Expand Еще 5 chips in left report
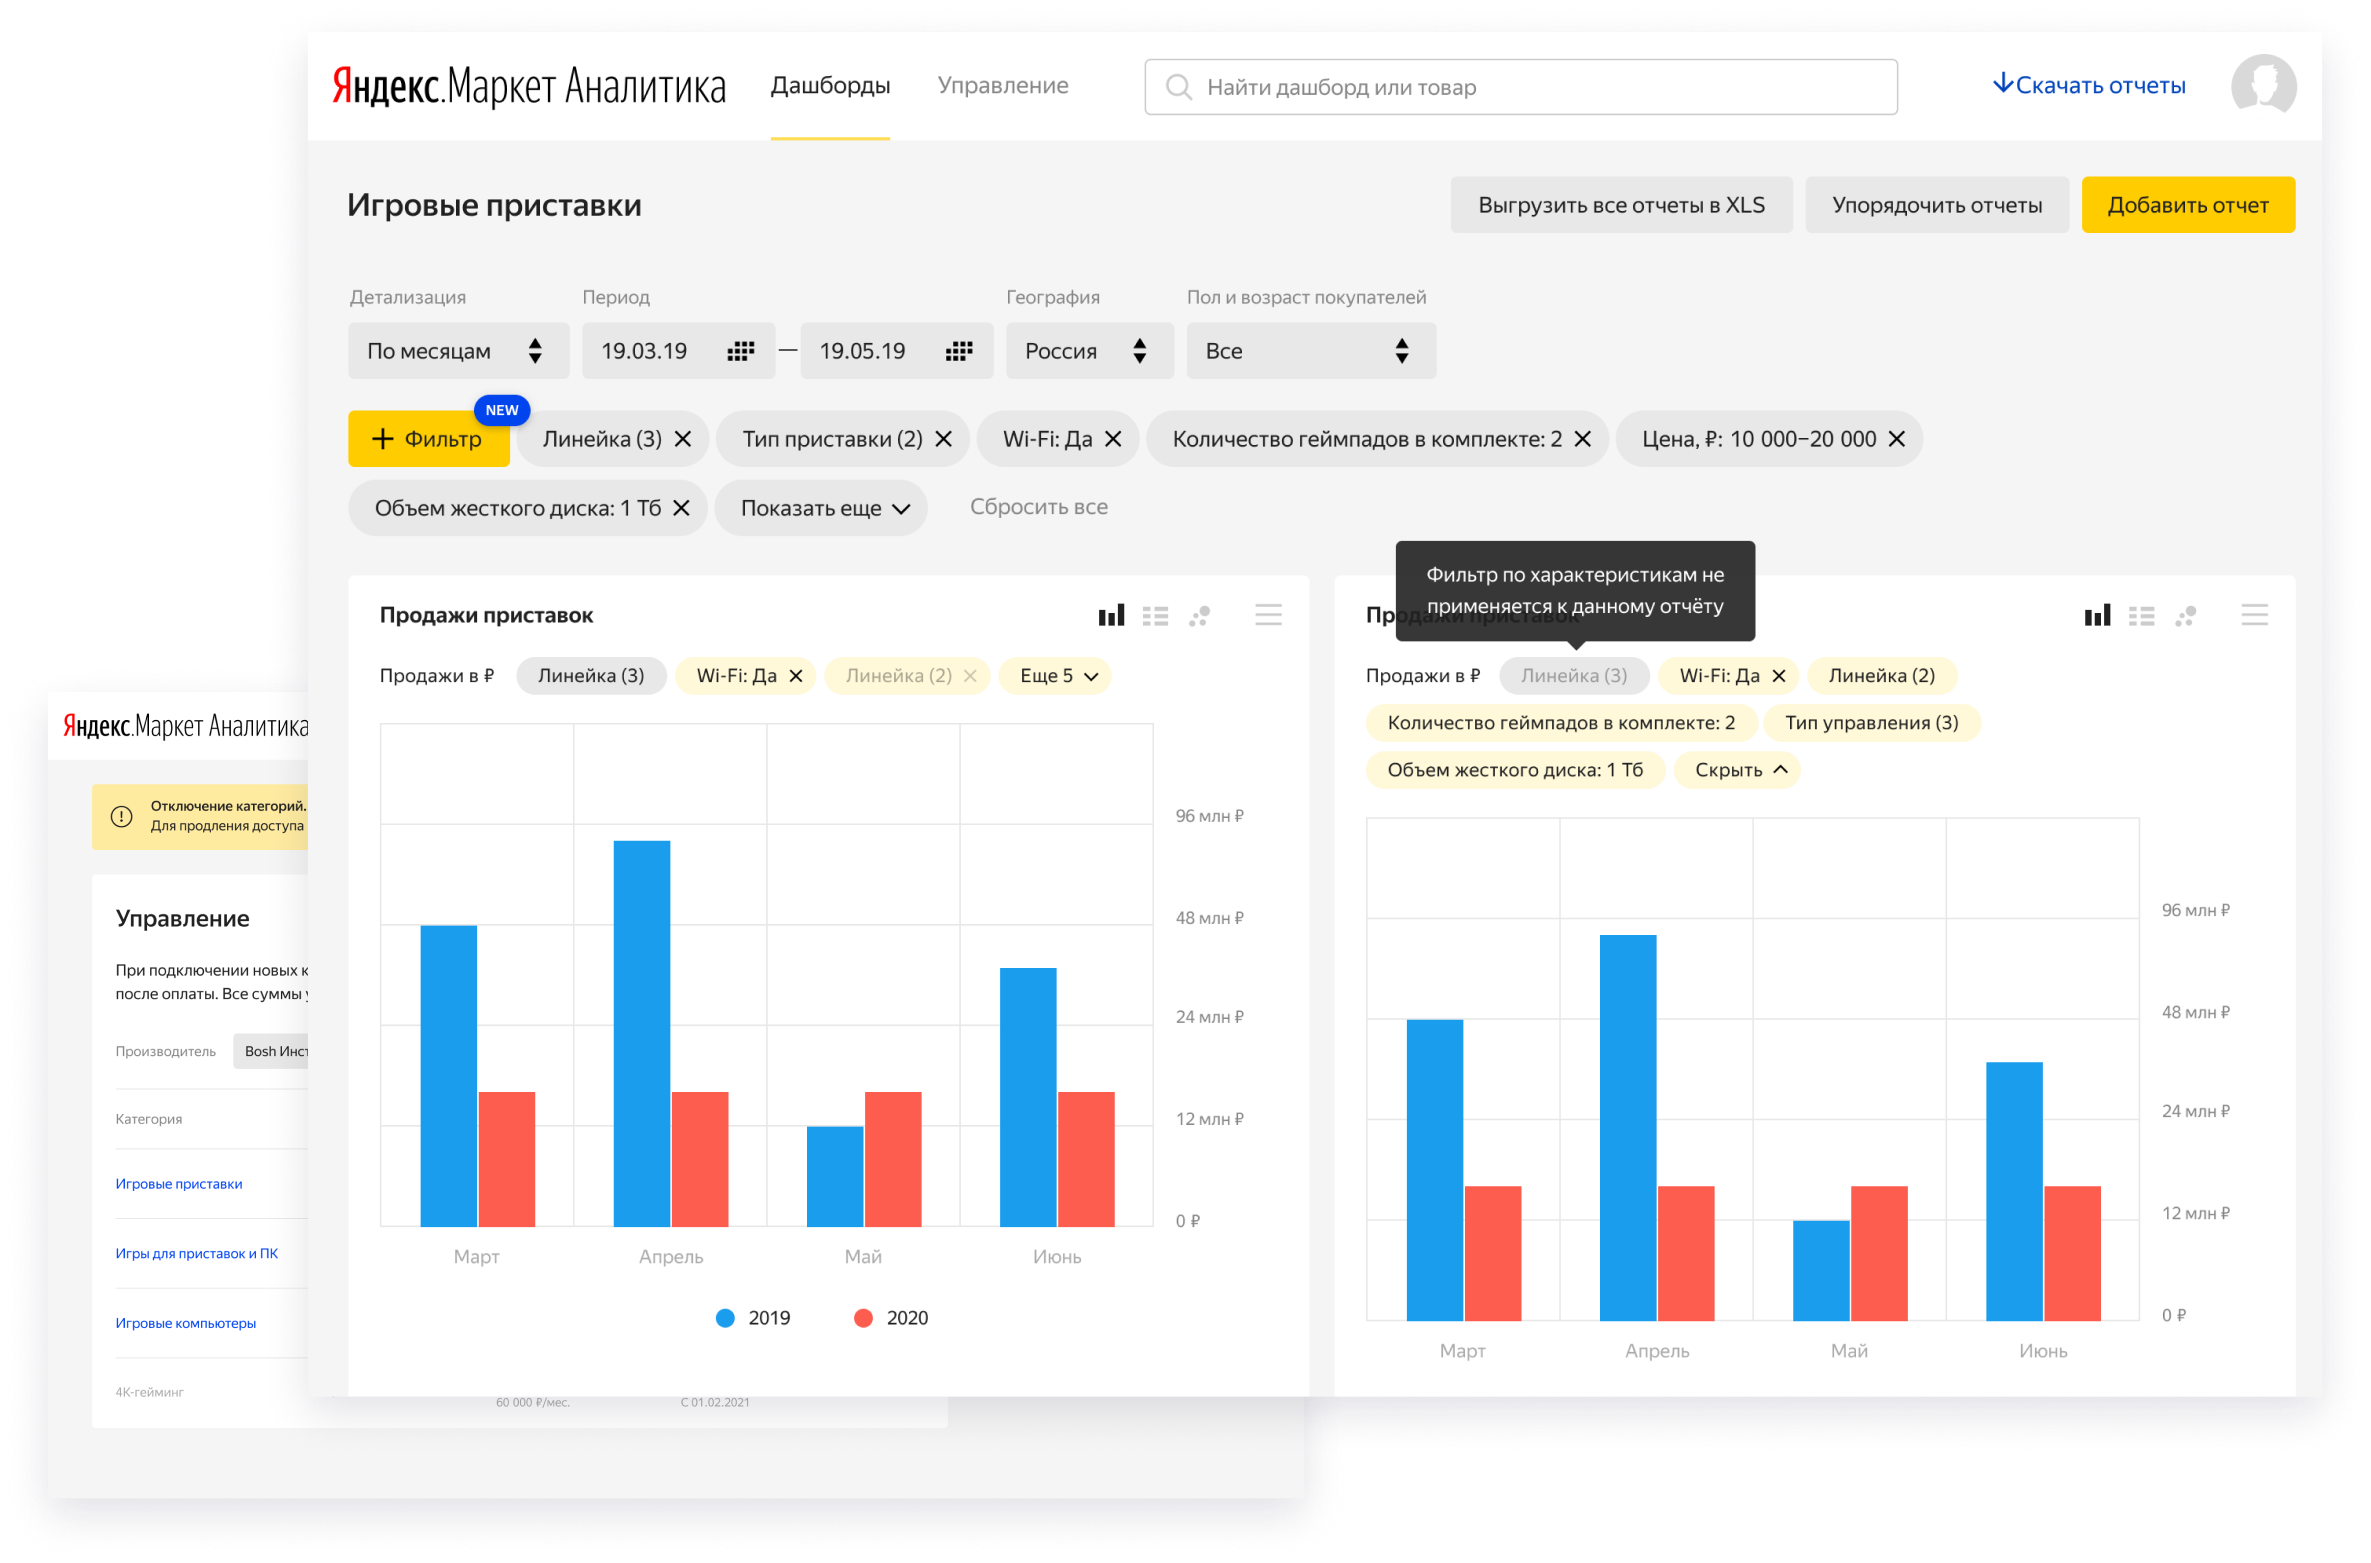Screen dimensions: 2371x1563 tap(1055, 676)
